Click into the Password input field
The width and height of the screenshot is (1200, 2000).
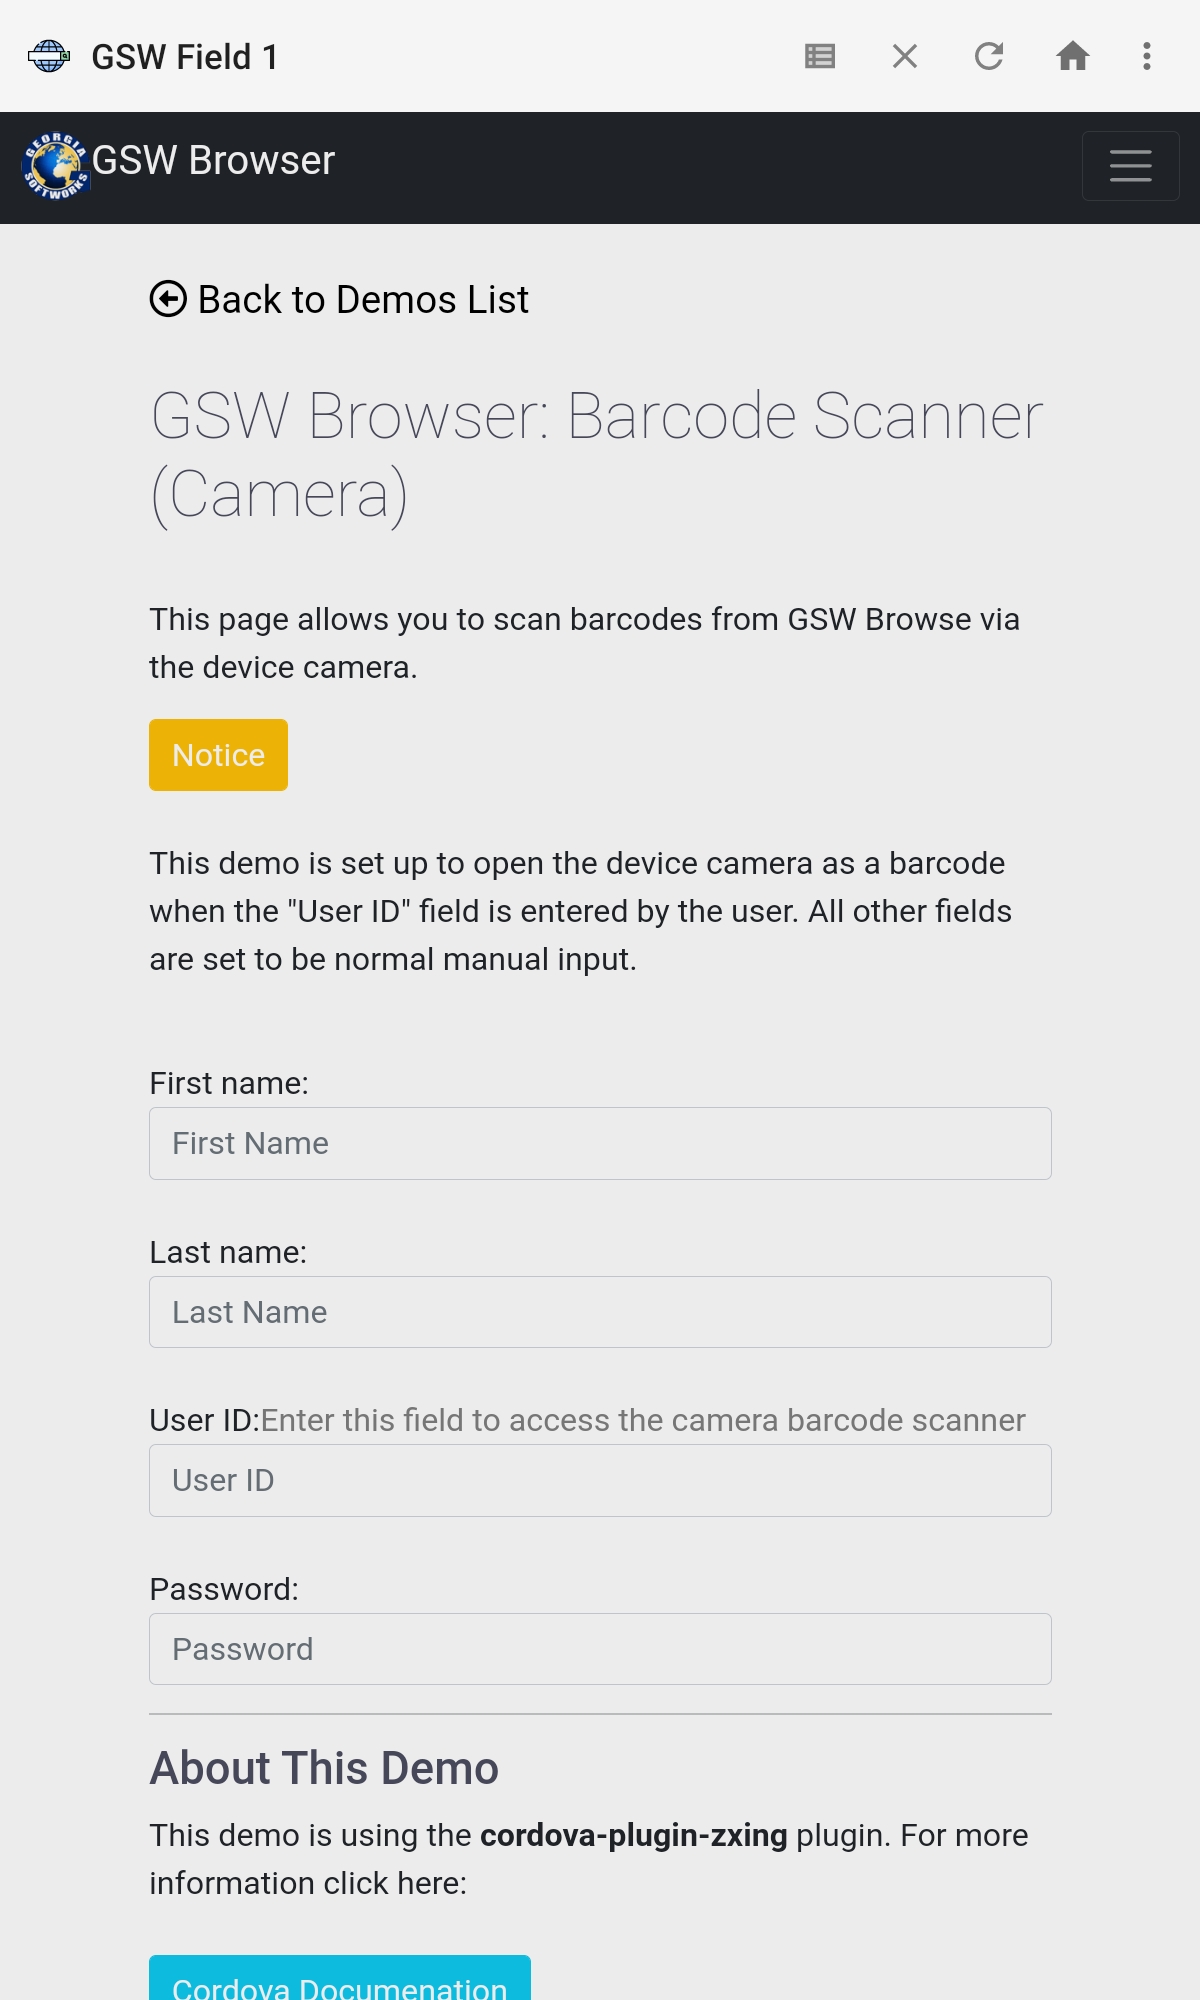(600, 1649)
